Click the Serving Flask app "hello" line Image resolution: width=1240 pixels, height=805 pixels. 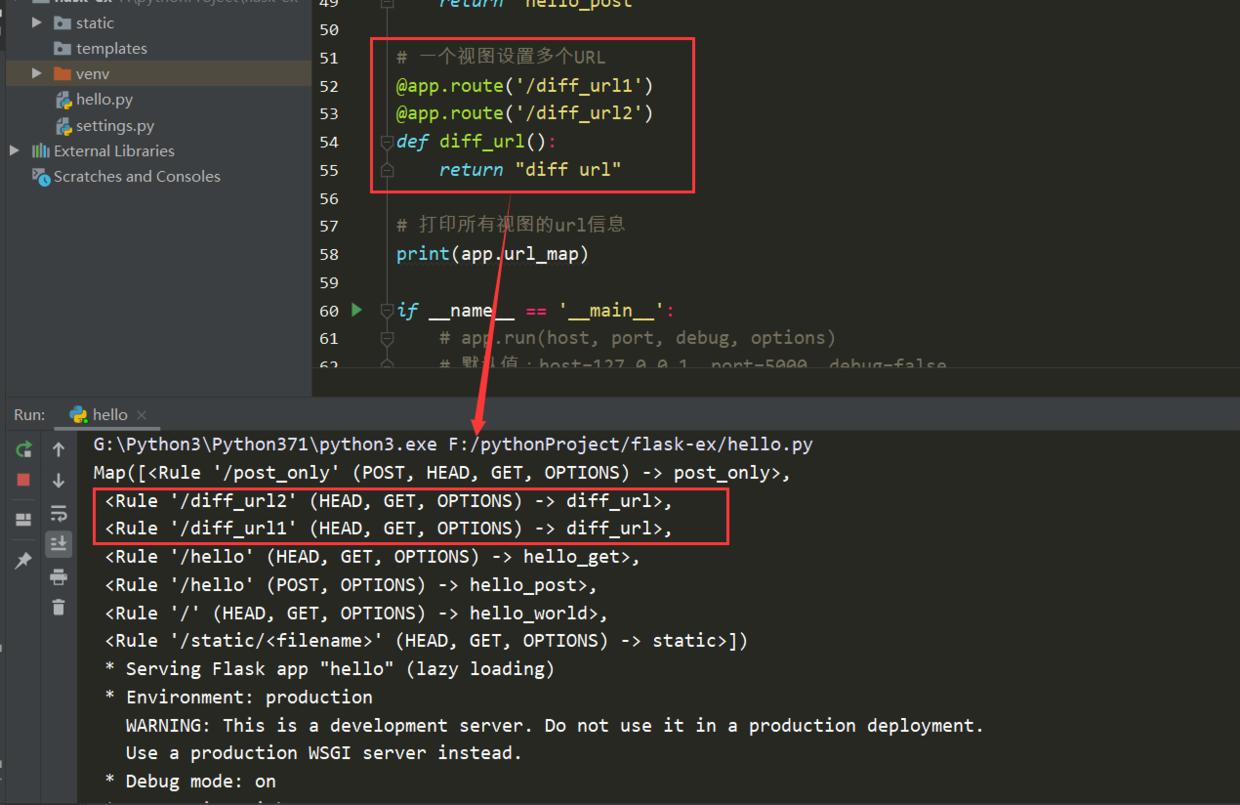coord(329,668)
